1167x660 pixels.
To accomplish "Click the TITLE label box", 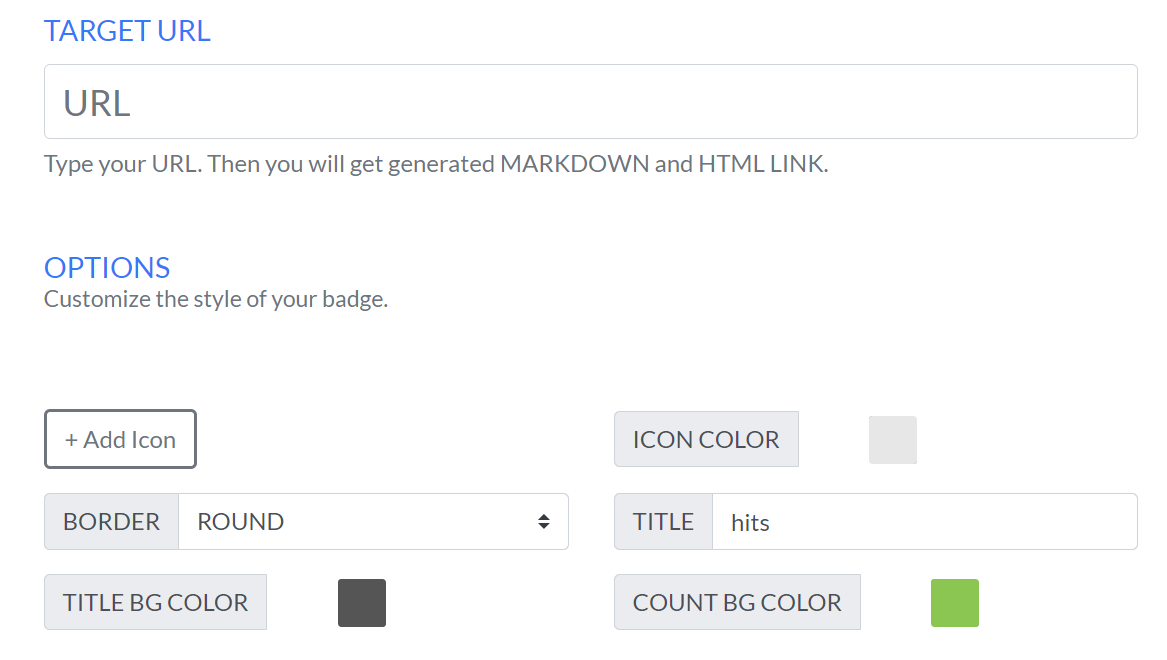I will click(x=663, y=522).
